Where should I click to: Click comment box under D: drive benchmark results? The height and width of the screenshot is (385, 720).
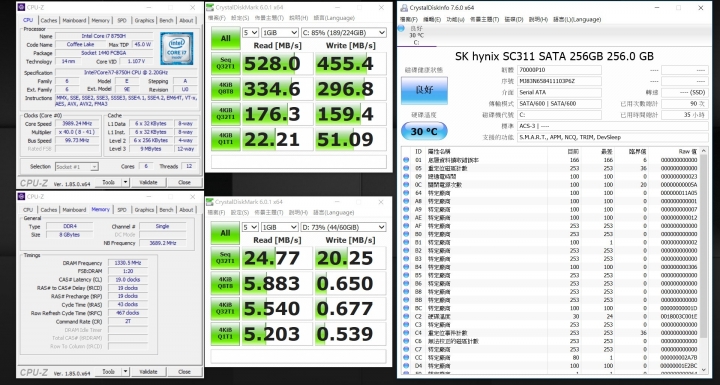[298, 356]
